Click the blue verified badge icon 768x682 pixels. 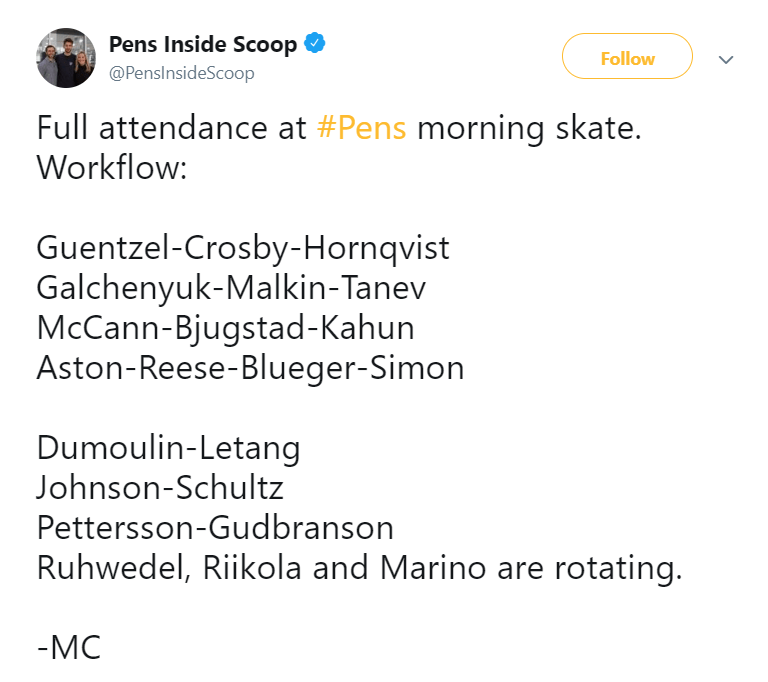point(315,44)
